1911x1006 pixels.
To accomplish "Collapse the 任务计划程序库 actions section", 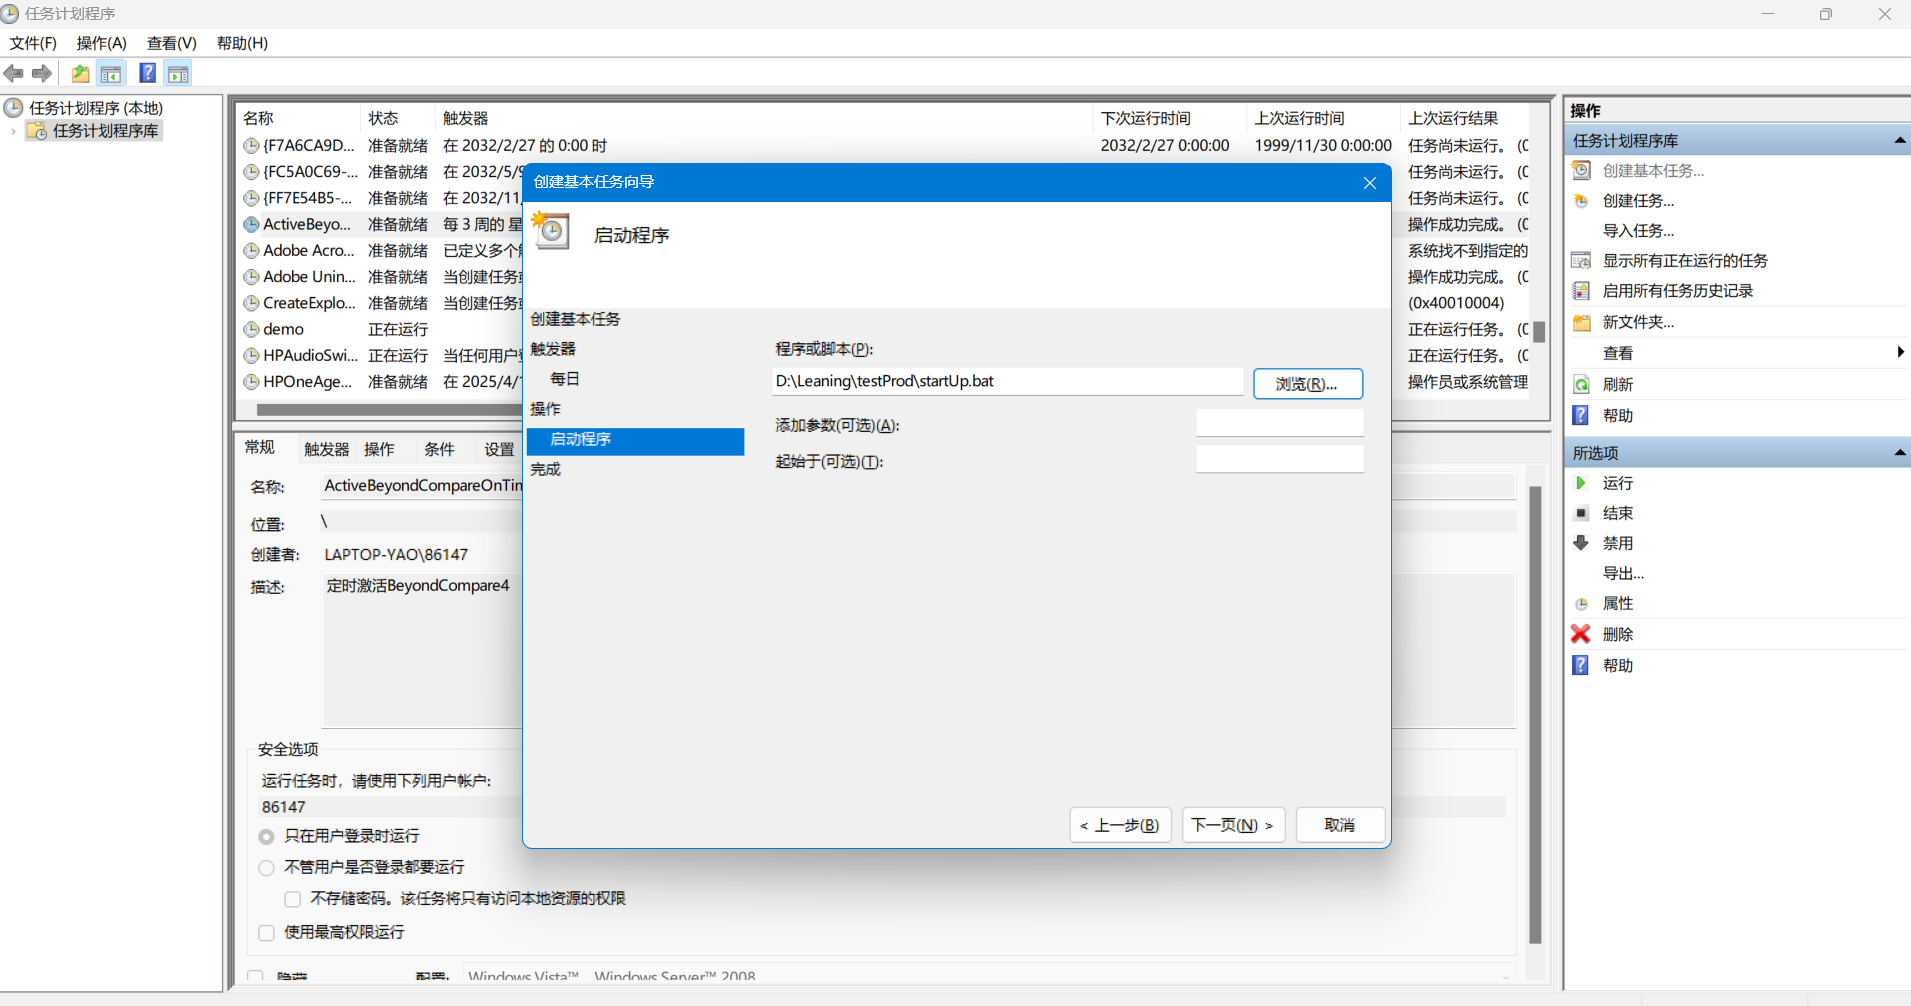I will coord(1898,140).
